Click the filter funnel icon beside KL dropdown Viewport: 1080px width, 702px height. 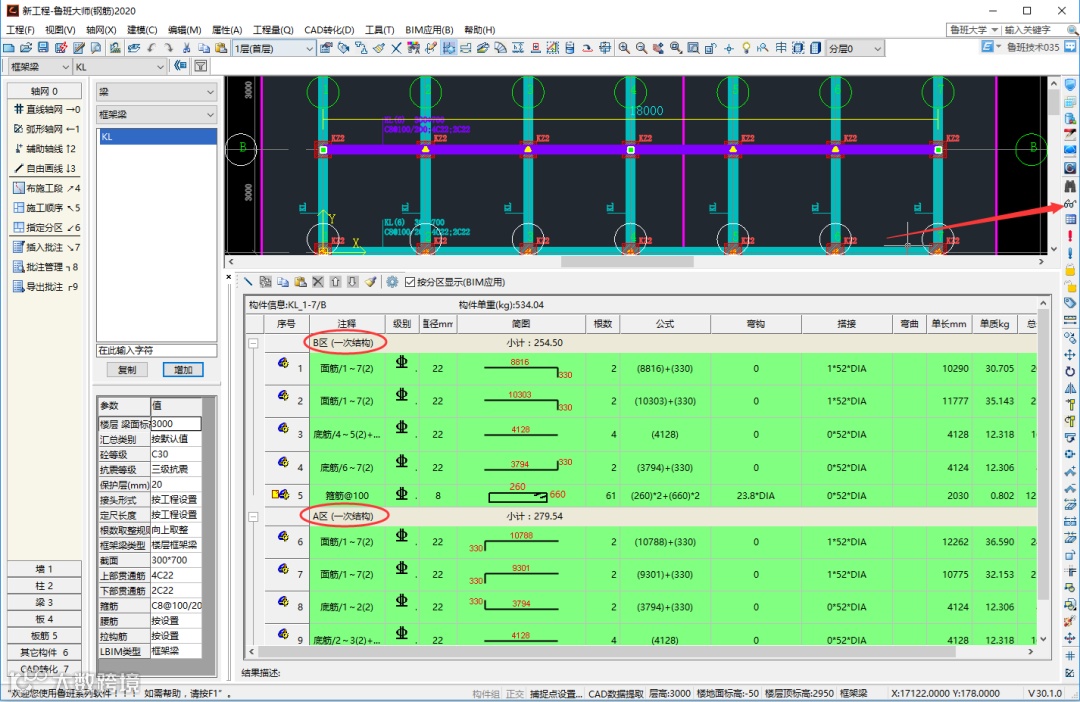[200, 67]
